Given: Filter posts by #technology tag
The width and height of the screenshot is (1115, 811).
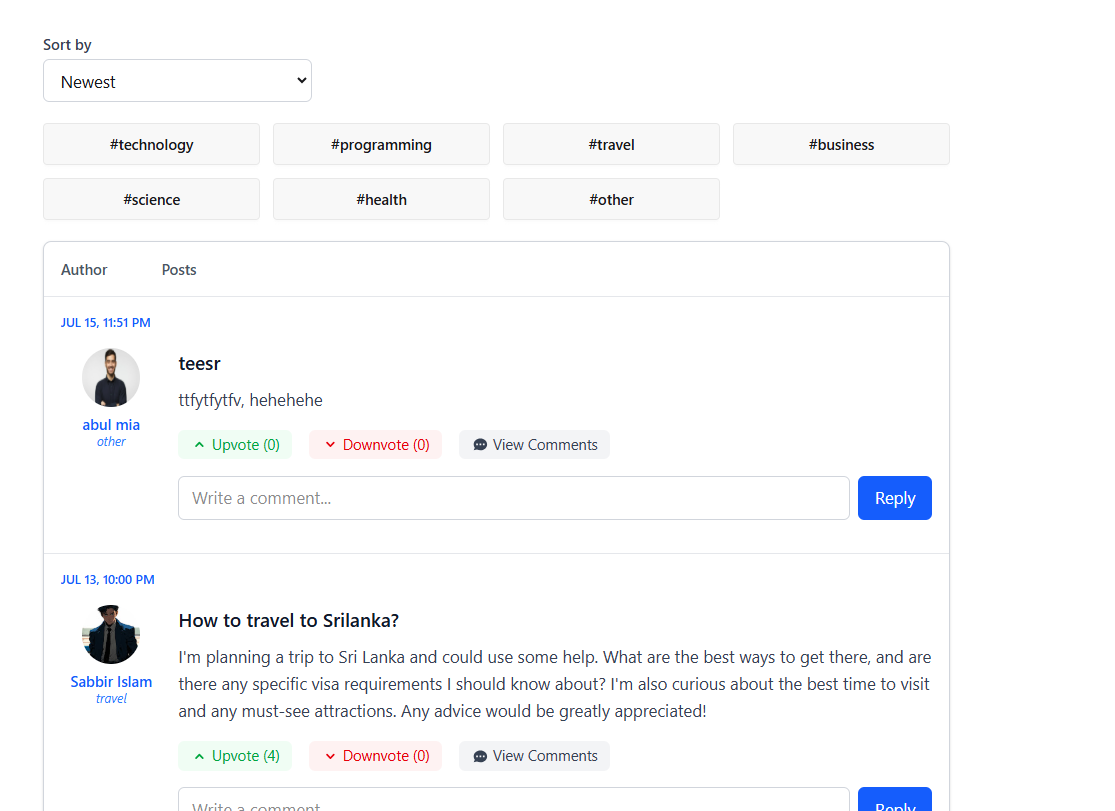Looking at the screenshot, I should pos(151,144).
